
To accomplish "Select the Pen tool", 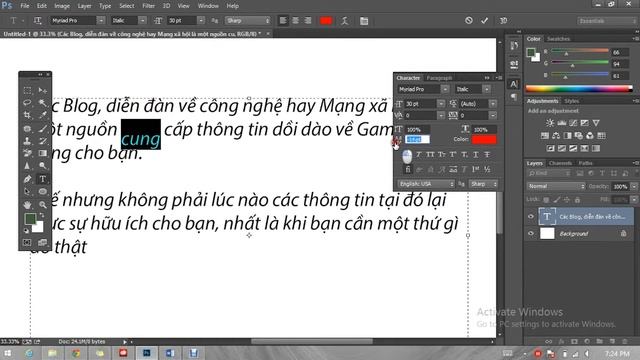I will click(x=27, y=179).
